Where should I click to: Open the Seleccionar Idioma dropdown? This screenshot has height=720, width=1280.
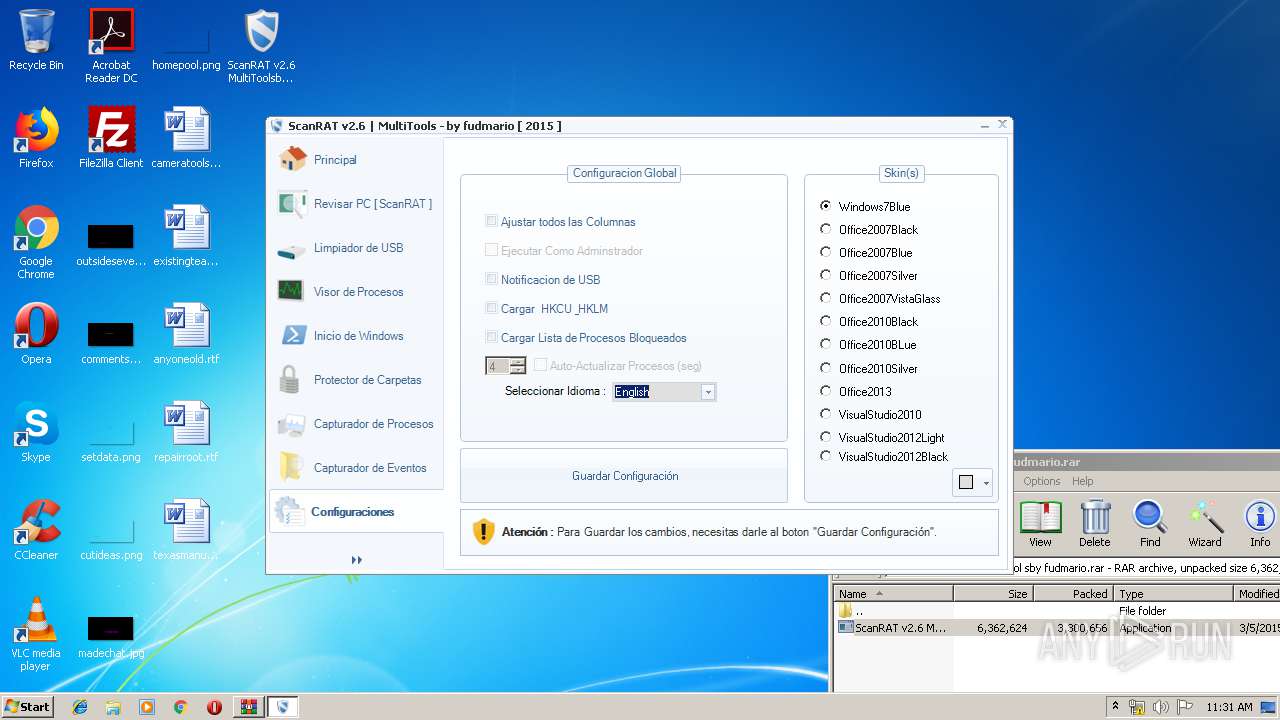pos(708,392)
